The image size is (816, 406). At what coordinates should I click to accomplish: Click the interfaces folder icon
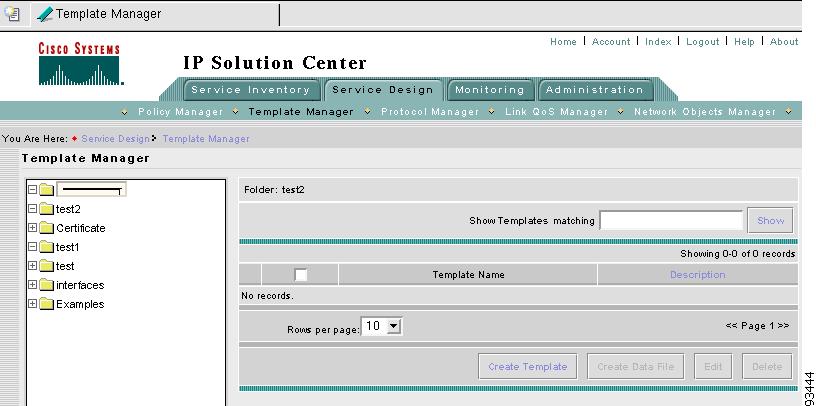coord(47,285)
